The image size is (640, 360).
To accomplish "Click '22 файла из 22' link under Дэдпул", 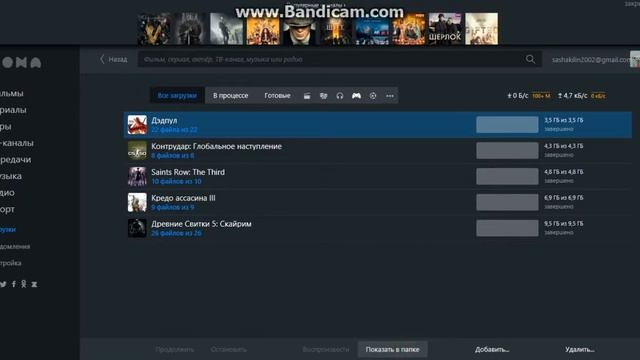I will coord(174,129).
